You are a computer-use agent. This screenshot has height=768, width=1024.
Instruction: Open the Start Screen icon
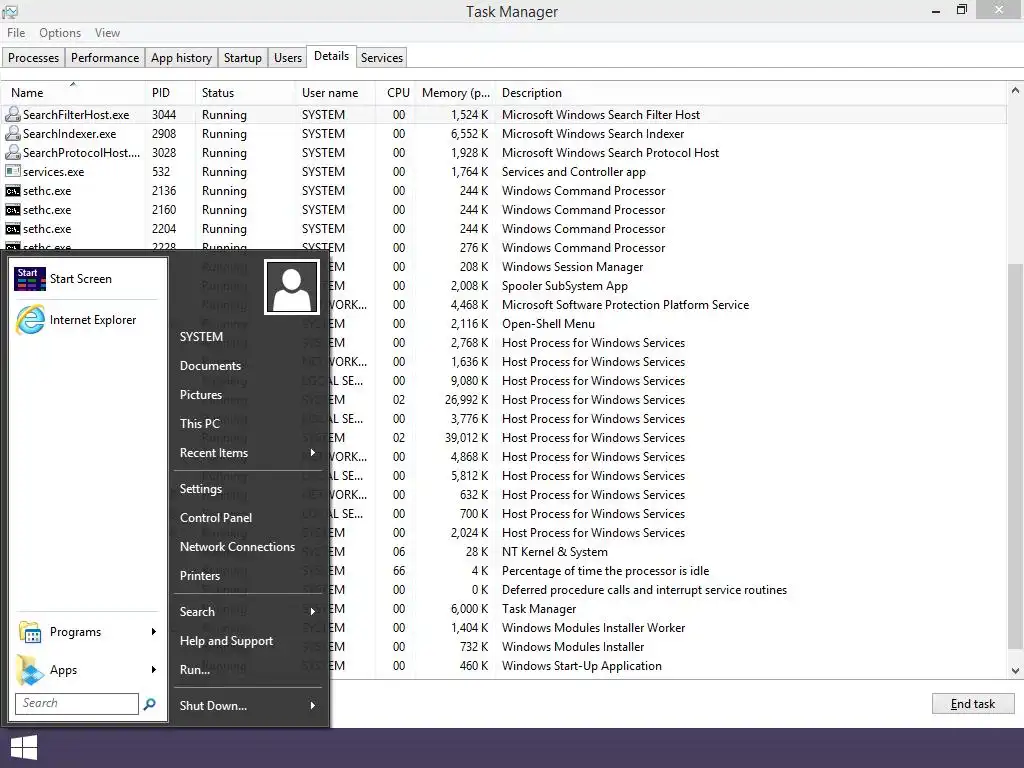click(30, 279)
